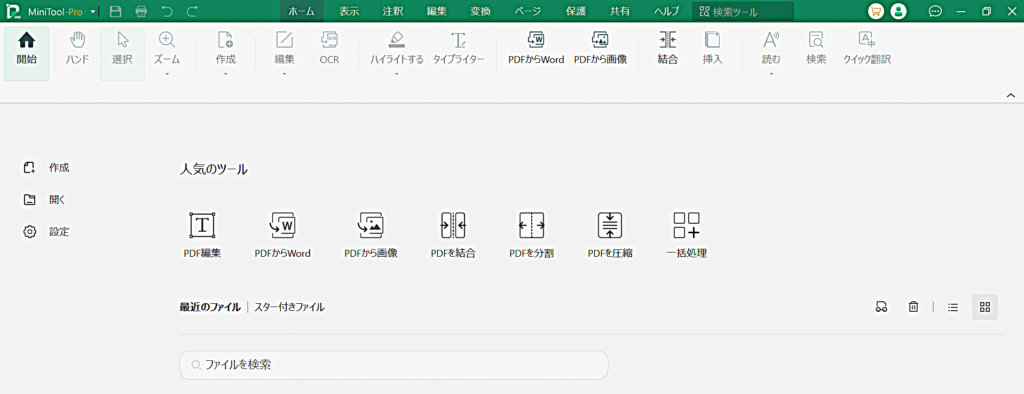This screenshot has height=394, width=1024.
Task: Open PDFから画像 in popular tools
Action: point(370,235)
